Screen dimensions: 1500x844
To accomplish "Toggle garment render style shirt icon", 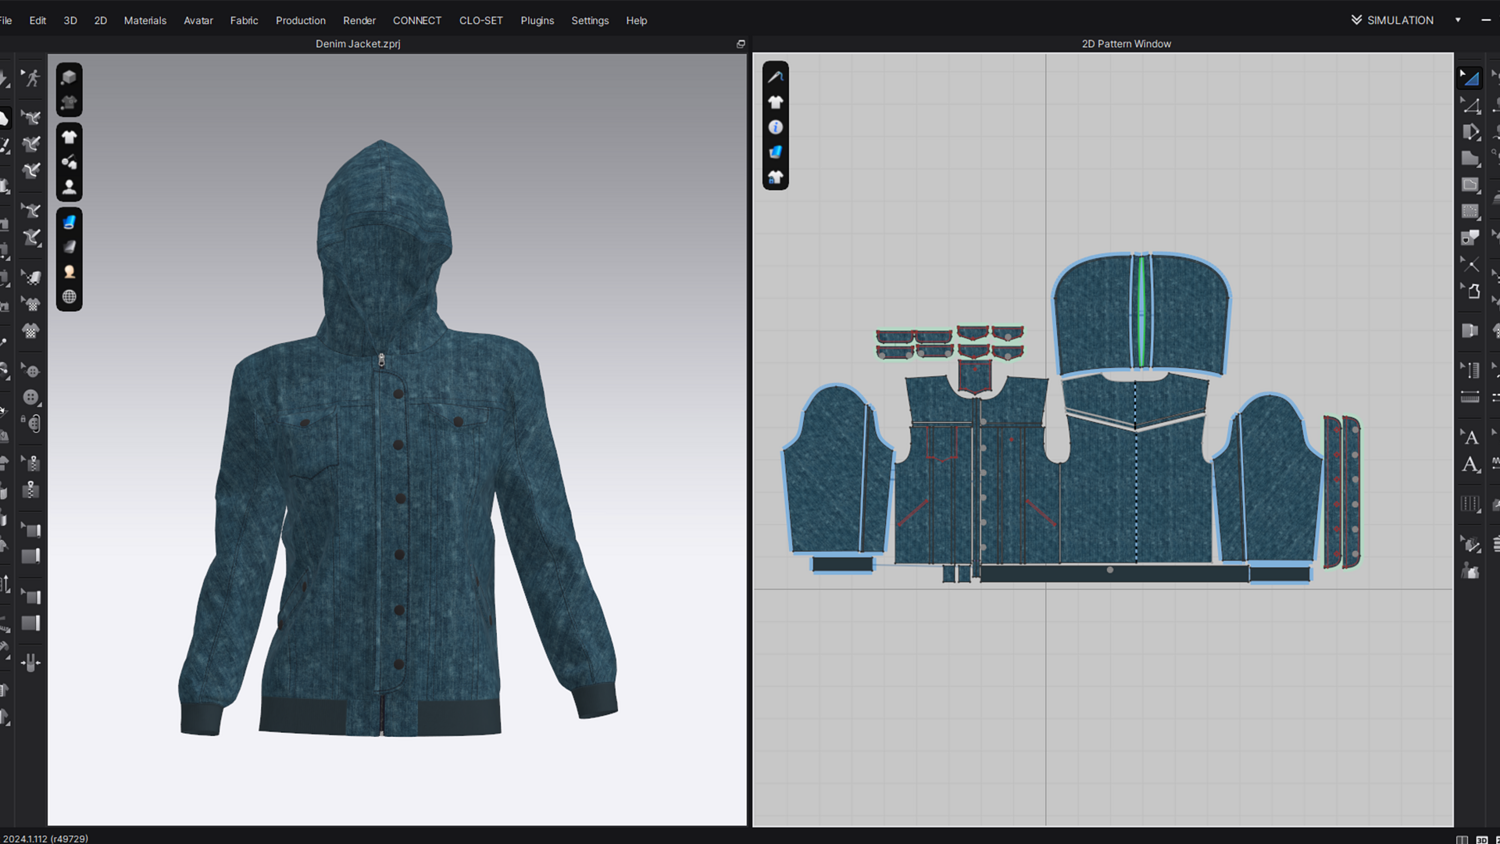I will pos(69,102).
